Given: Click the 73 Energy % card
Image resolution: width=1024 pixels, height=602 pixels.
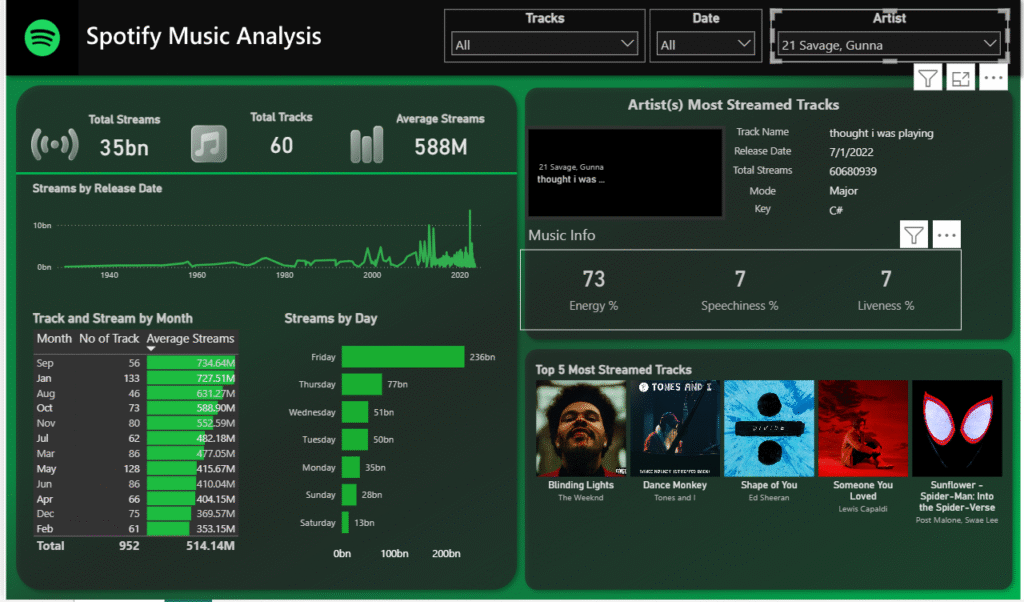Looking at the screenshot, I should [594, 290].
